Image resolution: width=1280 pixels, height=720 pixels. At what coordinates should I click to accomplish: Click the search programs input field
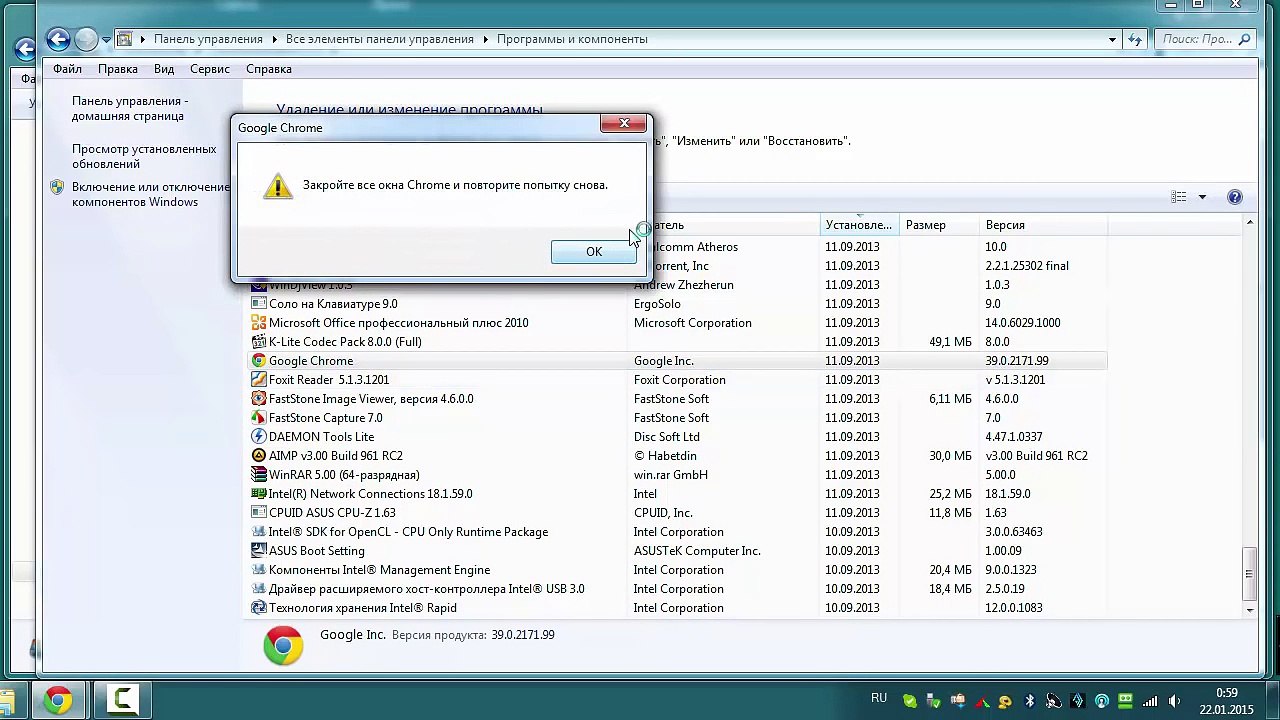point(1196,40)
